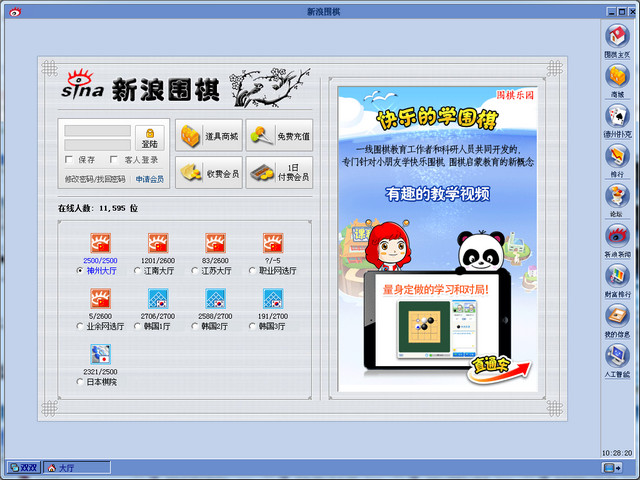Click the 江南大厅 hall icon
Viewport: 640px width, 480px height.
point(158,243)
